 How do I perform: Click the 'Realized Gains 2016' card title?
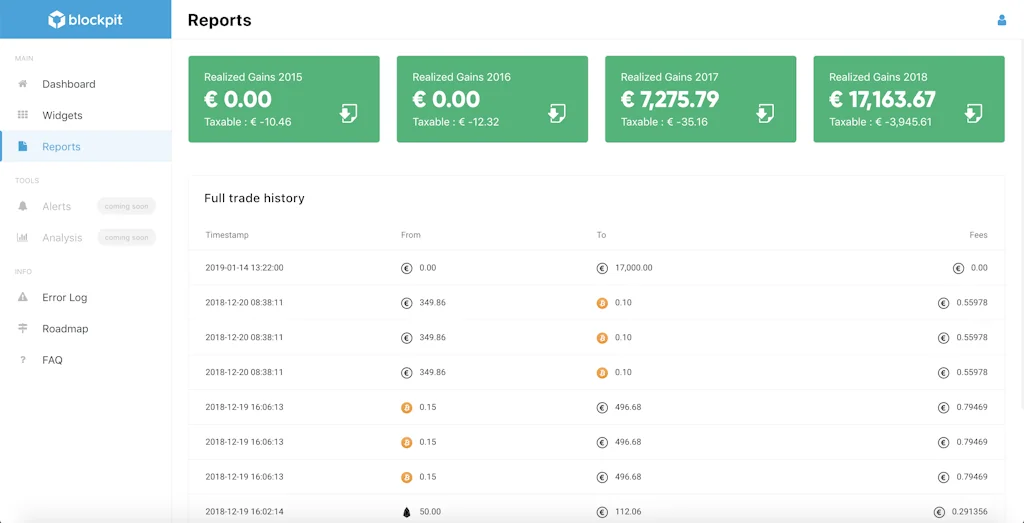point(461,77)
